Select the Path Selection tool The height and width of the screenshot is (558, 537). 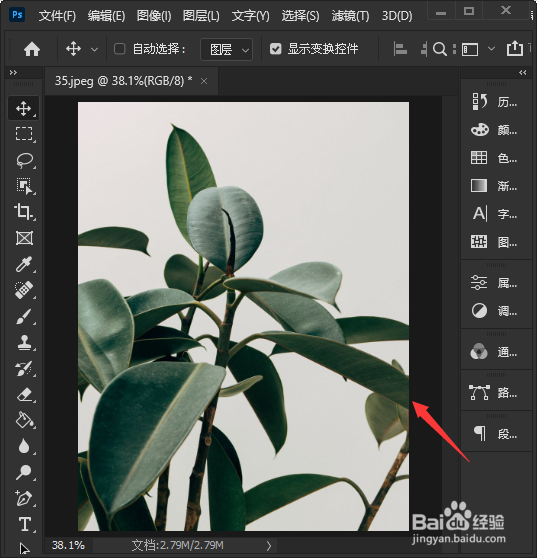(25, 548)
